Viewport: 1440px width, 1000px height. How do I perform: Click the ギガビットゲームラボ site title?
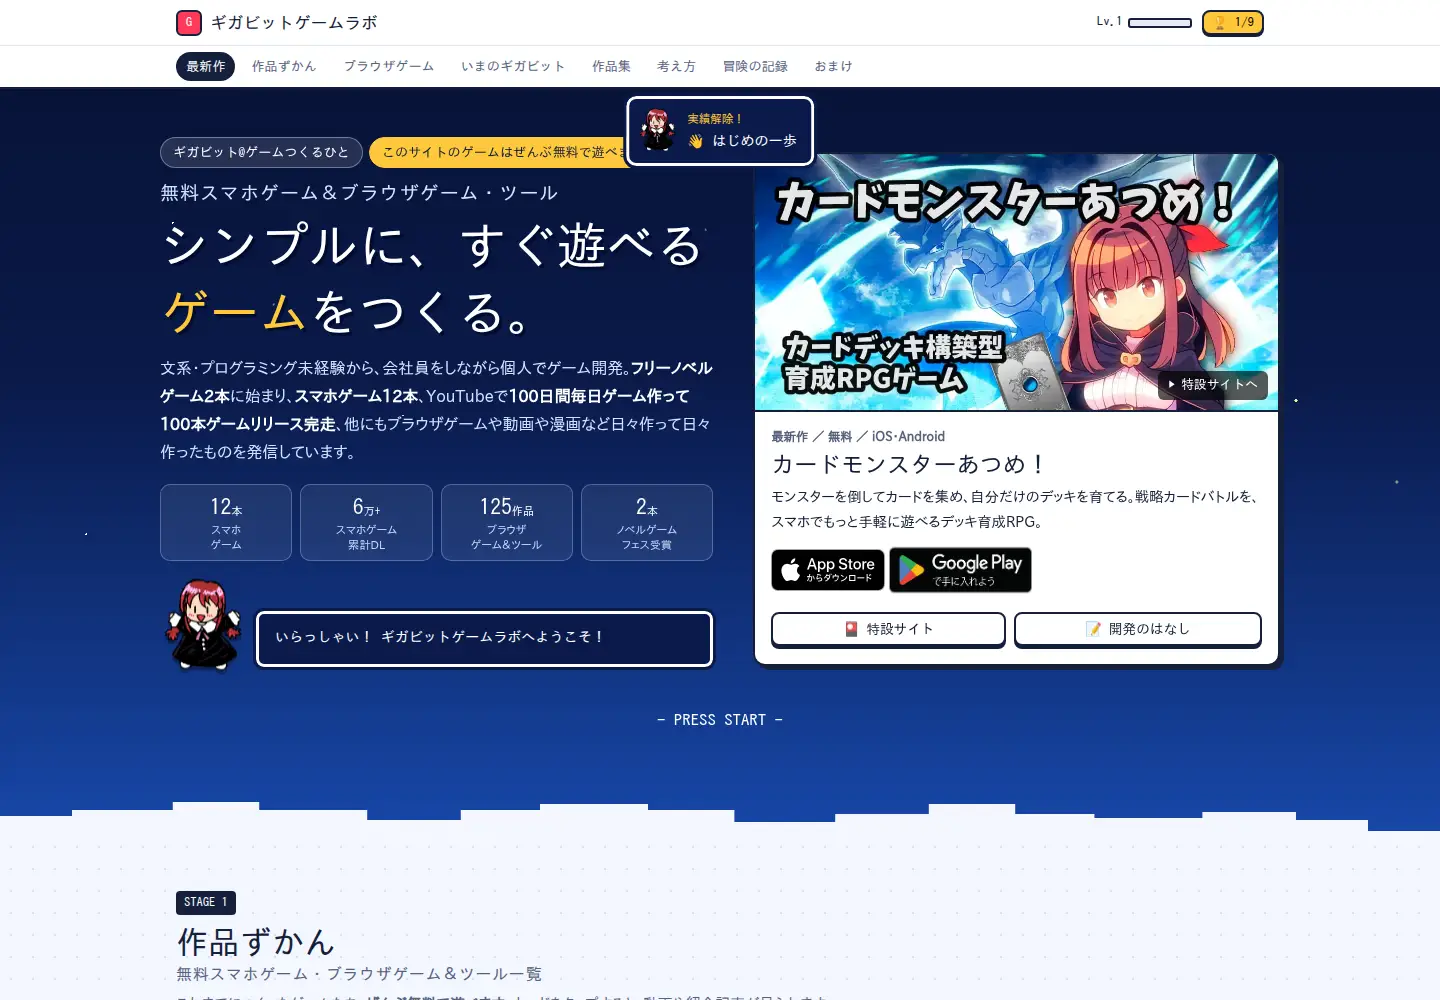294,22
